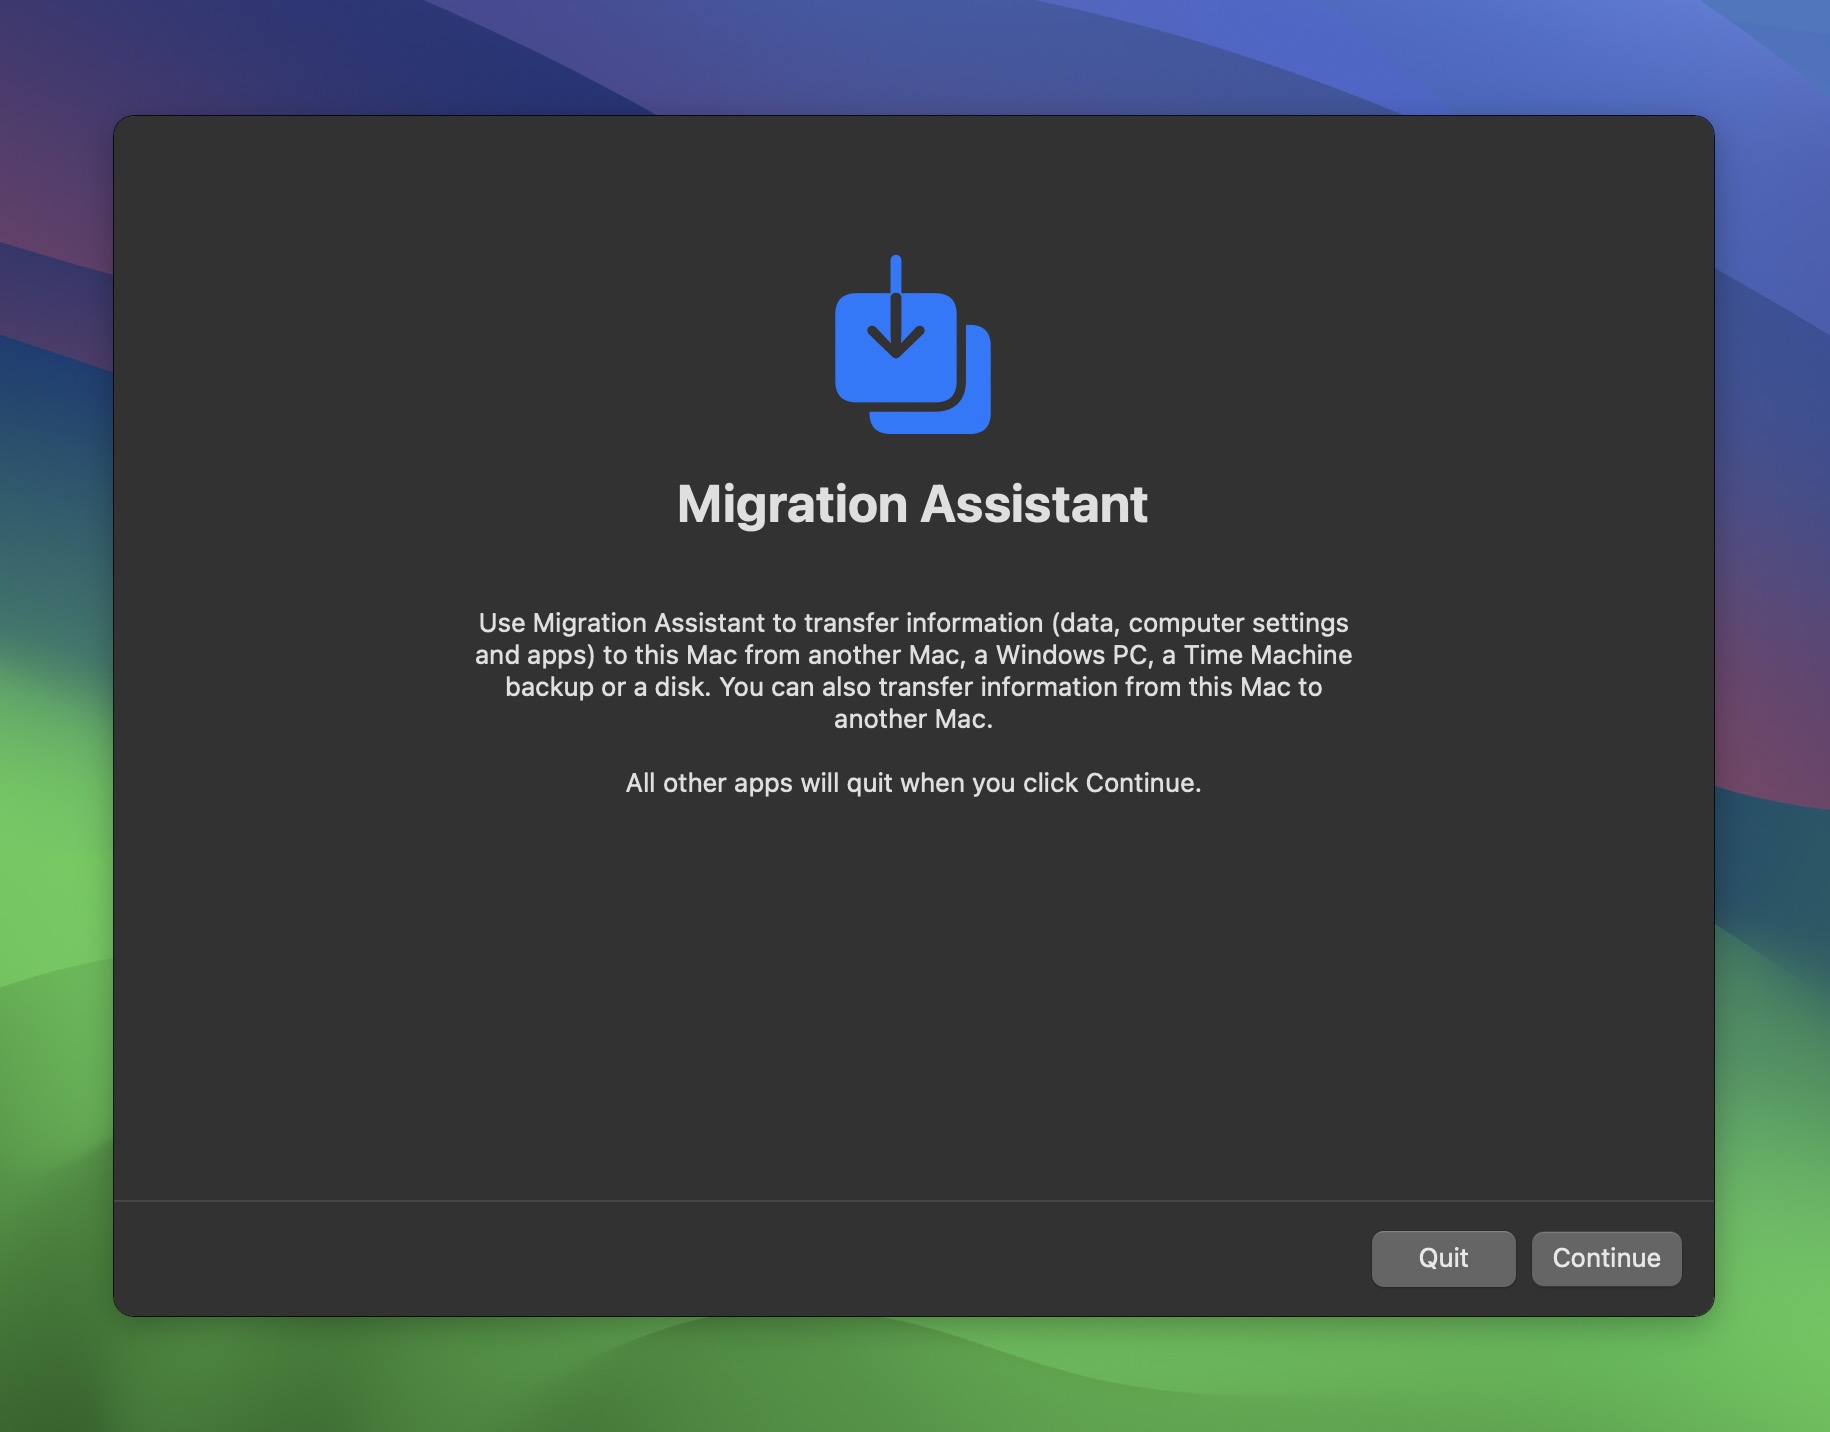
Task: Click the text 'All other apps will quit when you click Continue.'
Action: (x=913, y=783)
